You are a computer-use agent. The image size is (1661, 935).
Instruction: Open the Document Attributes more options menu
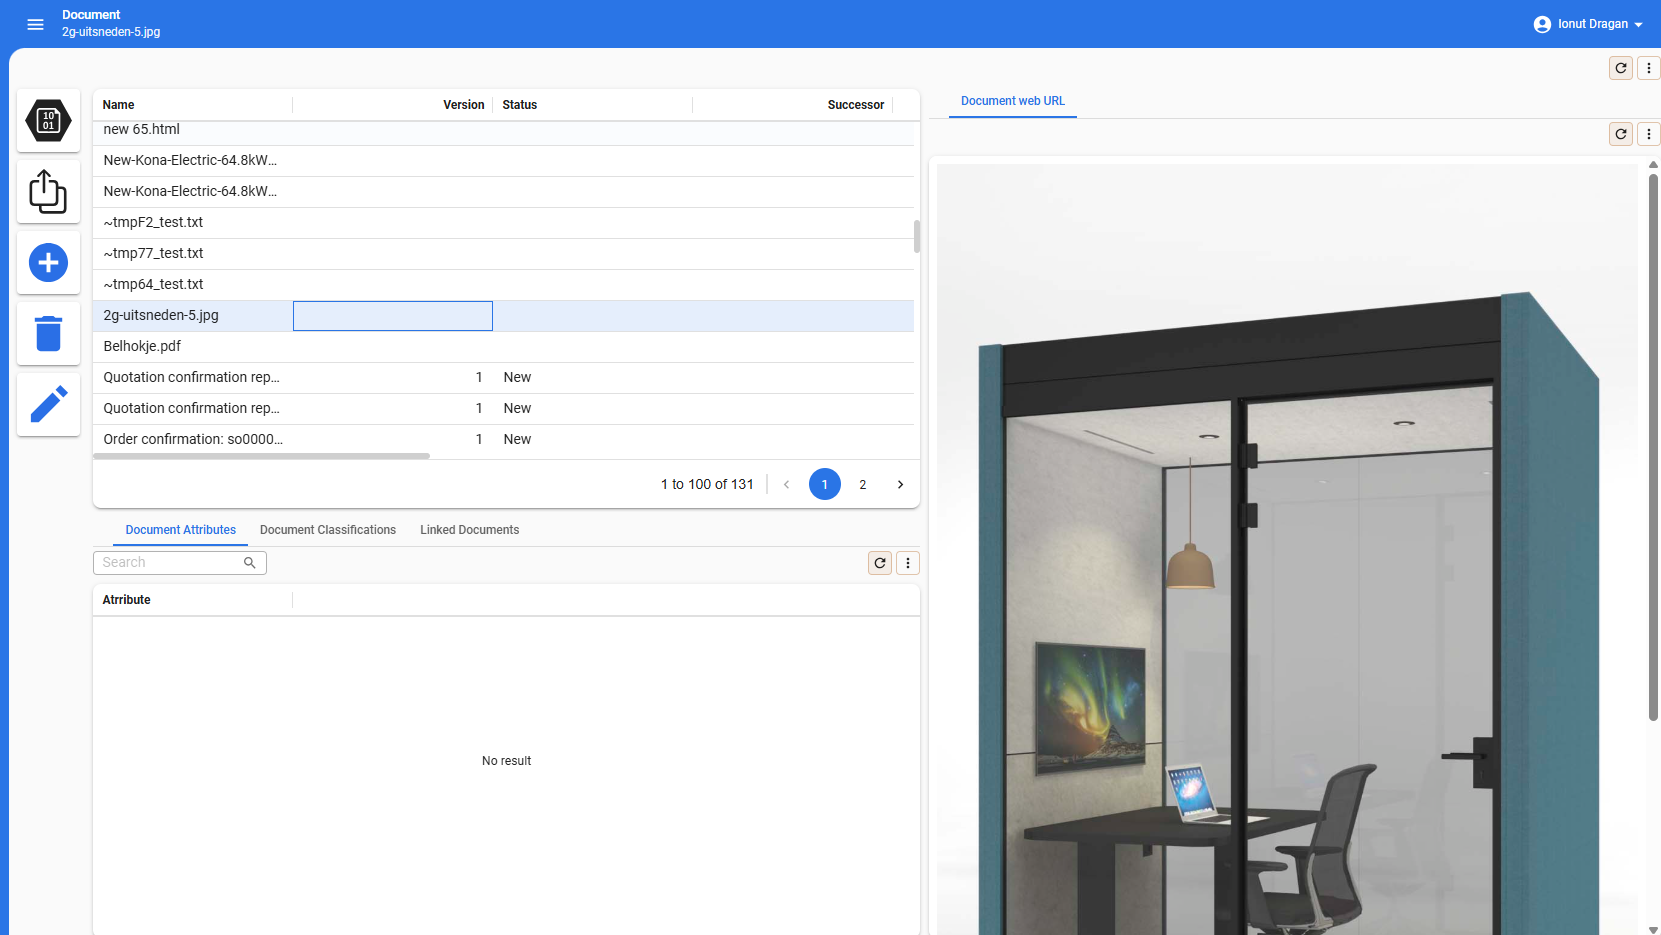coord(908,563)
